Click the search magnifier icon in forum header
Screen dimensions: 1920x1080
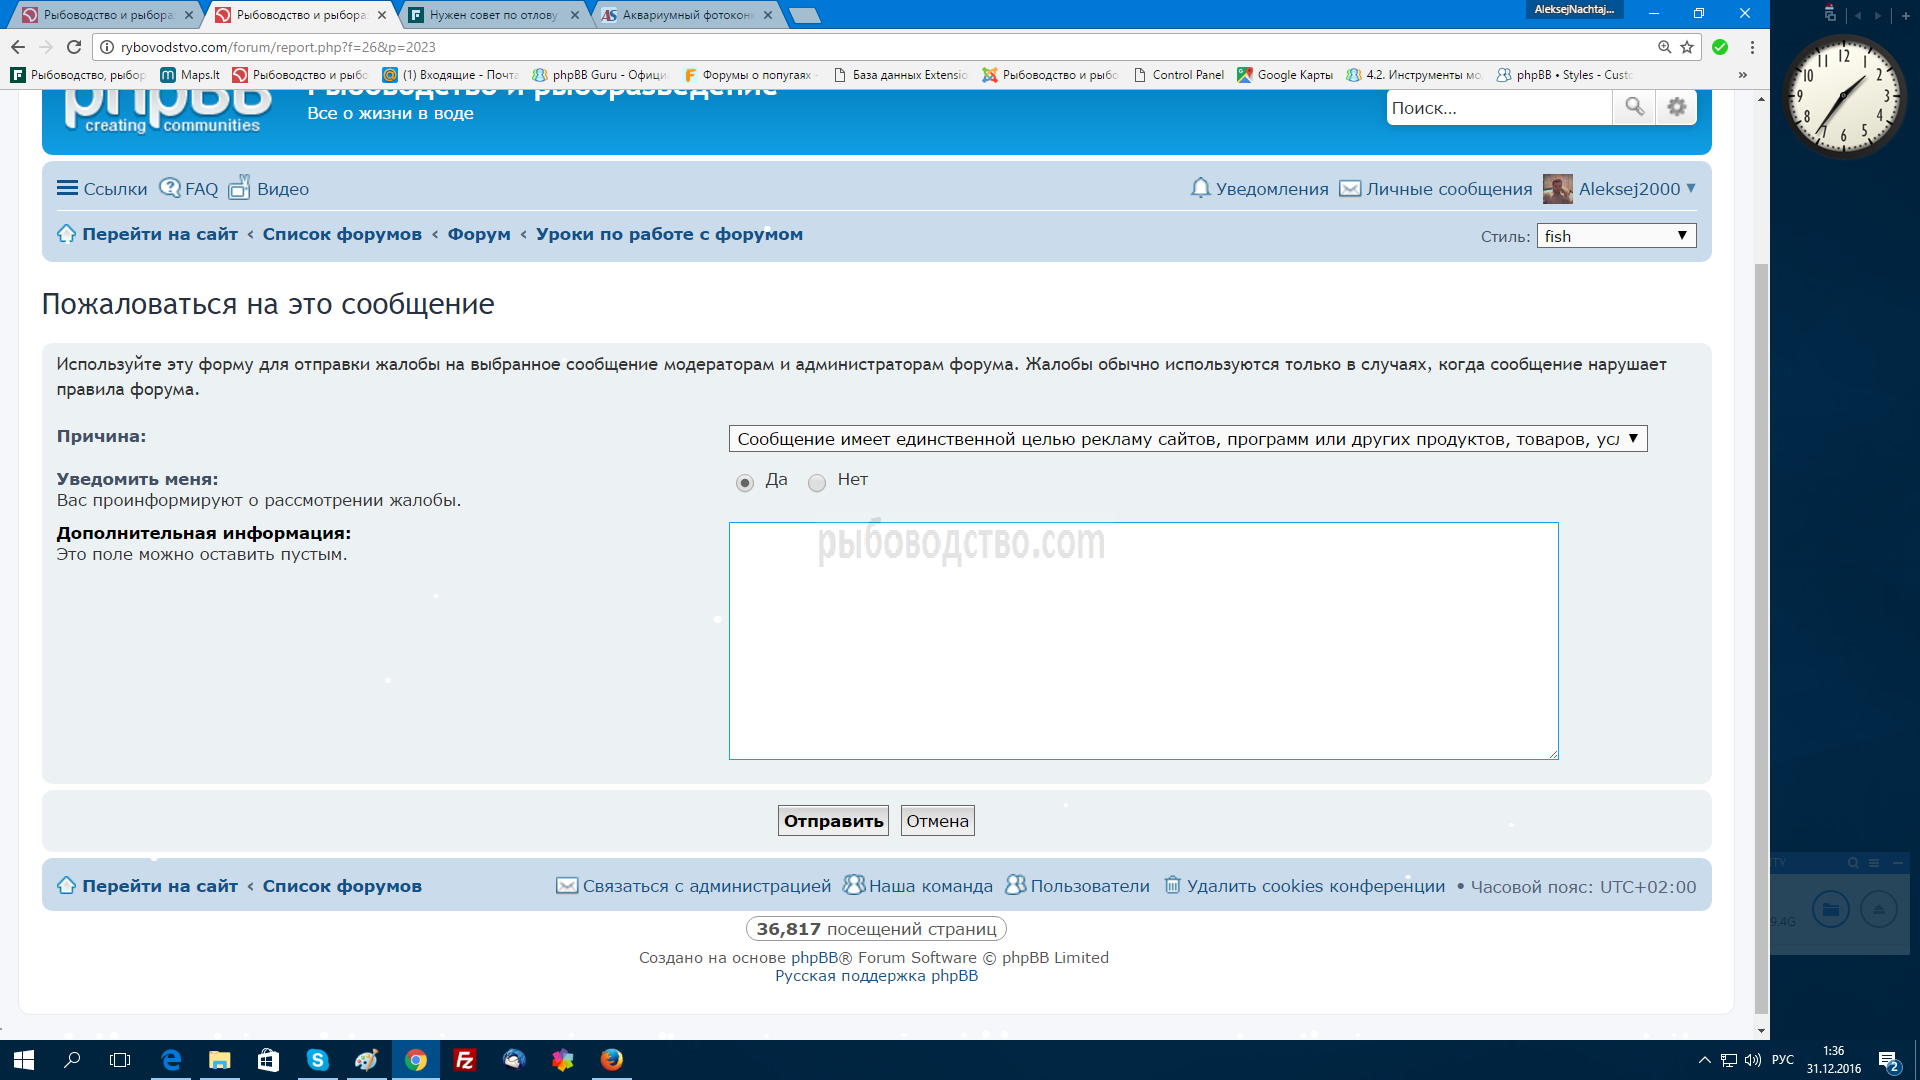pyautogui.click(x=1634, y=107)
